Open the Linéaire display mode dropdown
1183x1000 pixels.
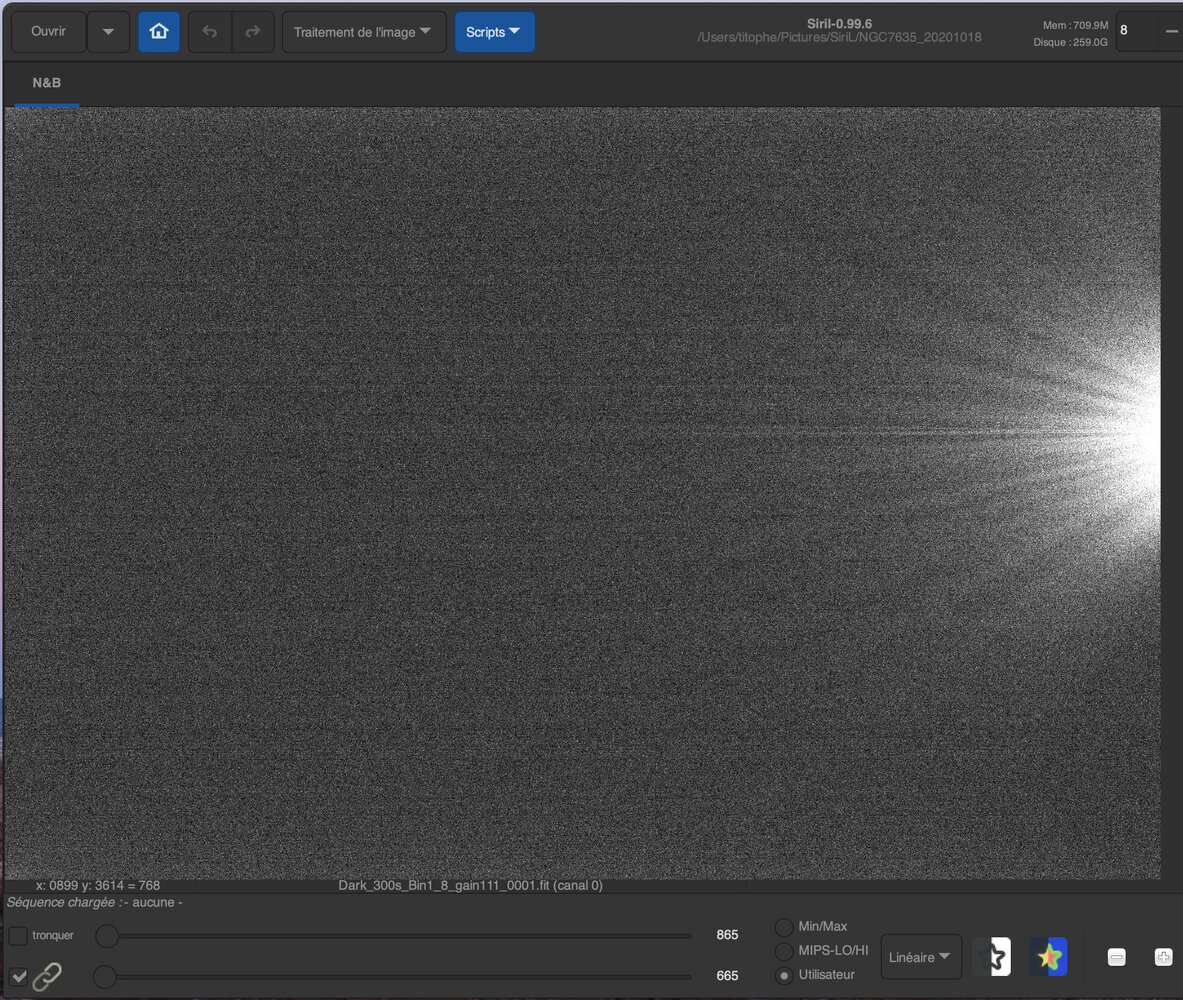coord(919,957)
